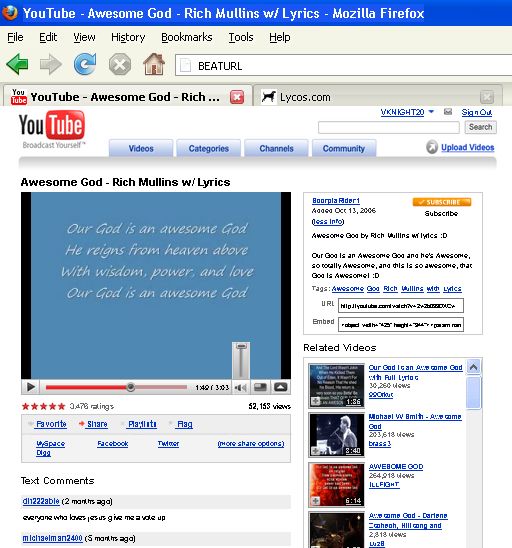
Task: Switch to the Lycos.com tab
Action: pyautogui.click(x=377, y=97)
